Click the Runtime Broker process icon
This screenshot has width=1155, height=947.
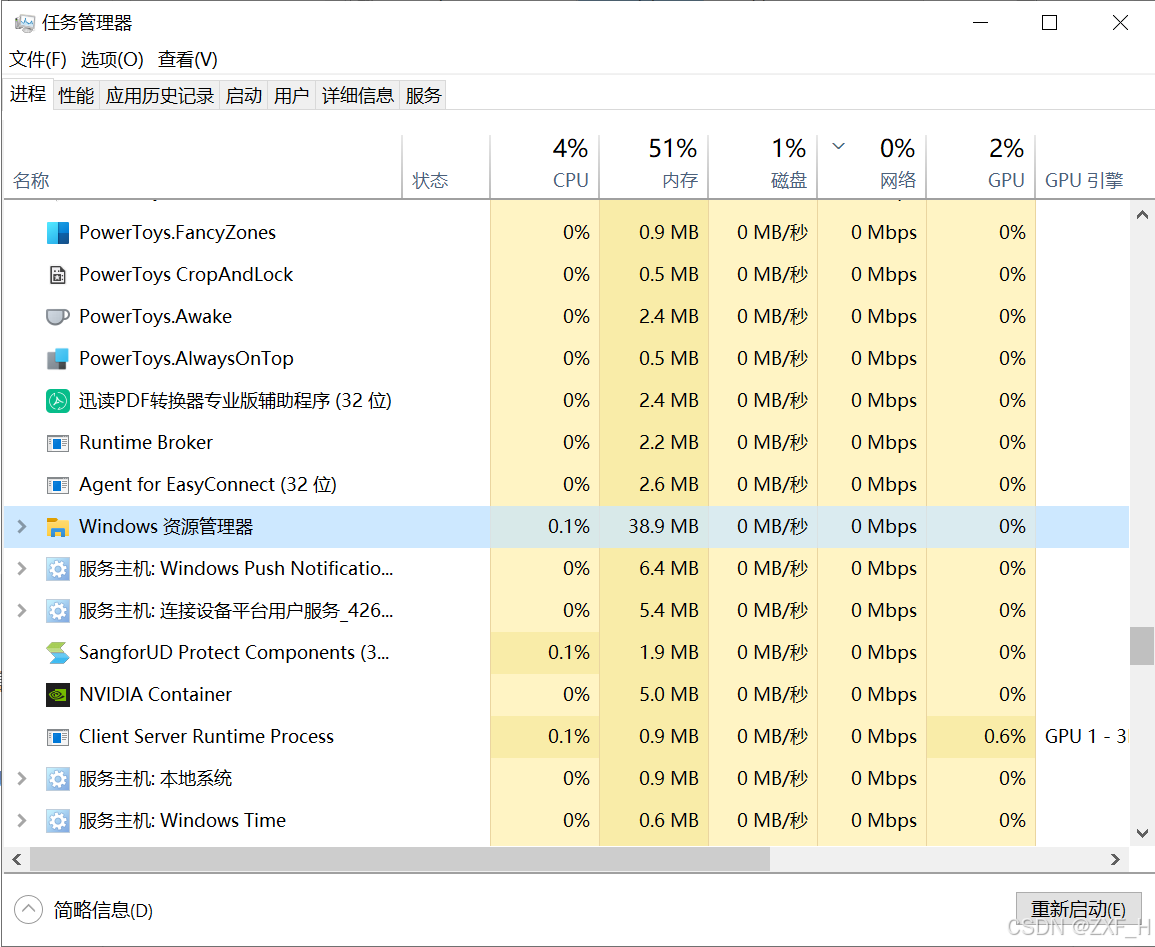pyautogui.click(x=57, y=443)
